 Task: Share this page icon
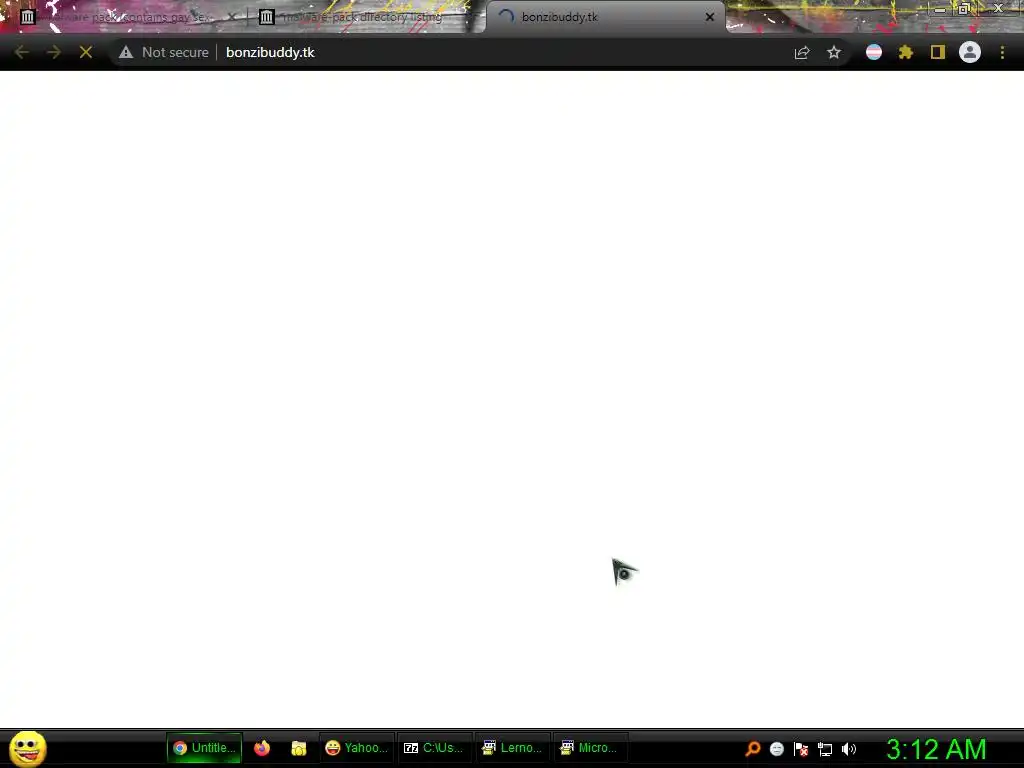802,52
